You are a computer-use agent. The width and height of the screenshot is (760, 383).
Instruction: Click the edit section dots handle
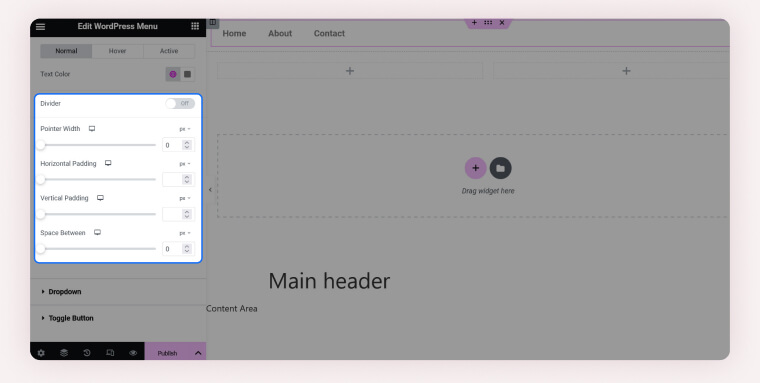[x=488, y=22]
